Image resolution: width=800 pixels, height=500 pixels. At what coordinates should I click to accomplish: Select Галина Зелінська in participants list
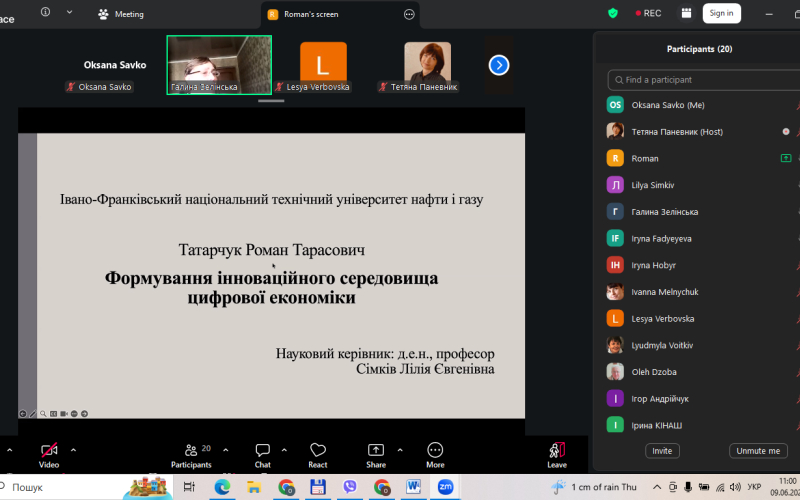(702, 212)
